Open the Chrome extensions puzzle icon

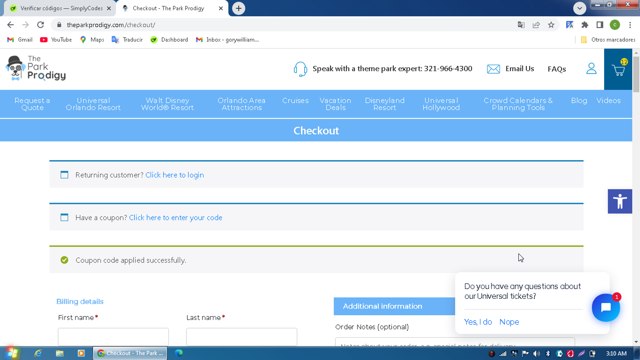pyautogui.click(x=584, y=25)
